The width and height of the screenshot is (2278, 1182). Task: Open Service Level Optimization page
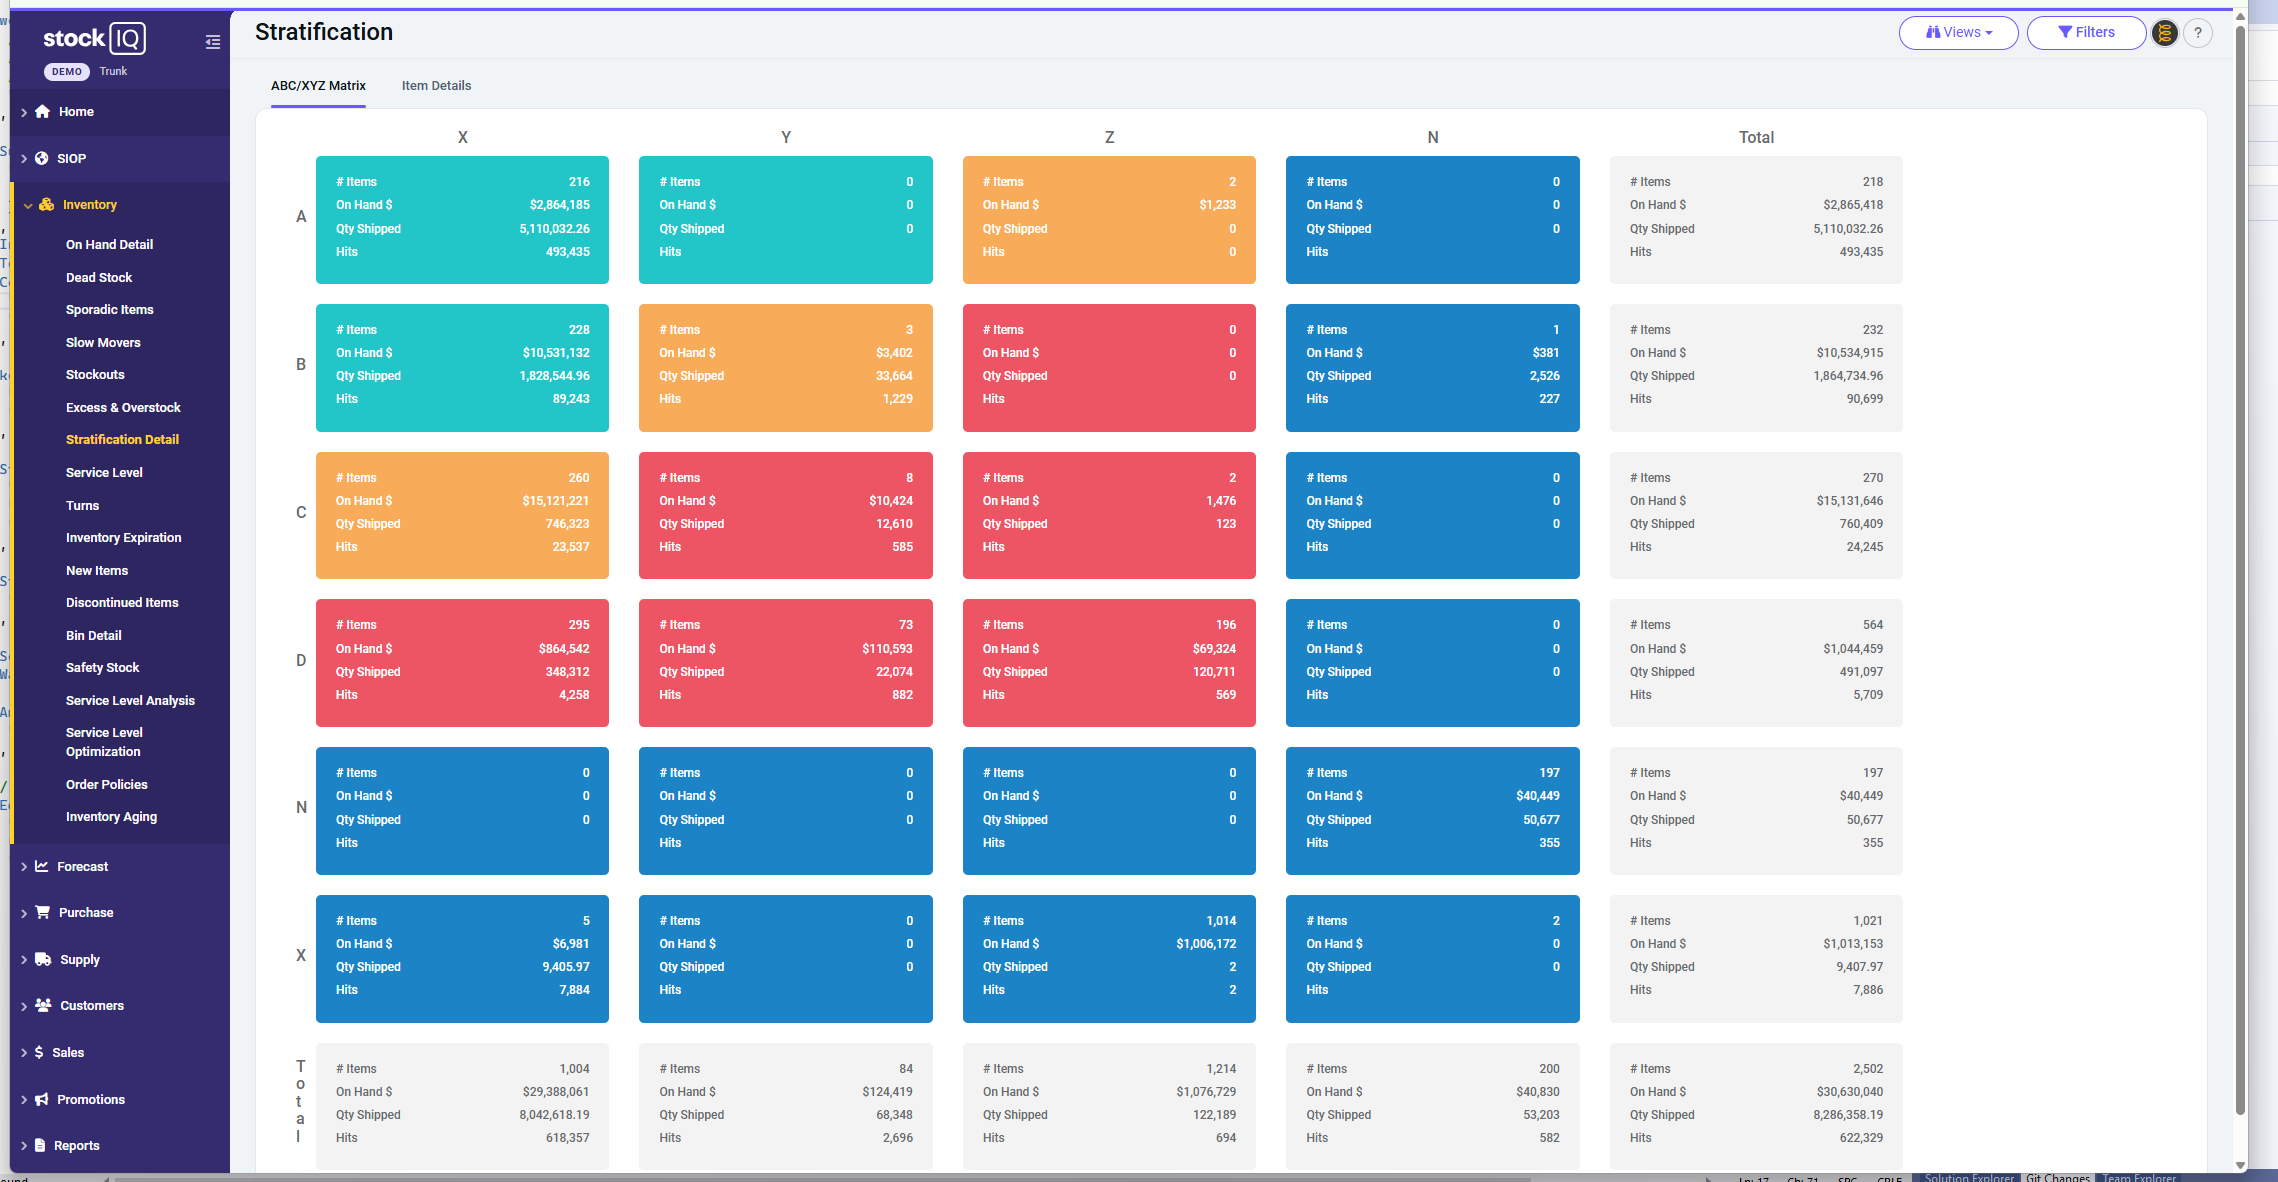coord(104,742)
